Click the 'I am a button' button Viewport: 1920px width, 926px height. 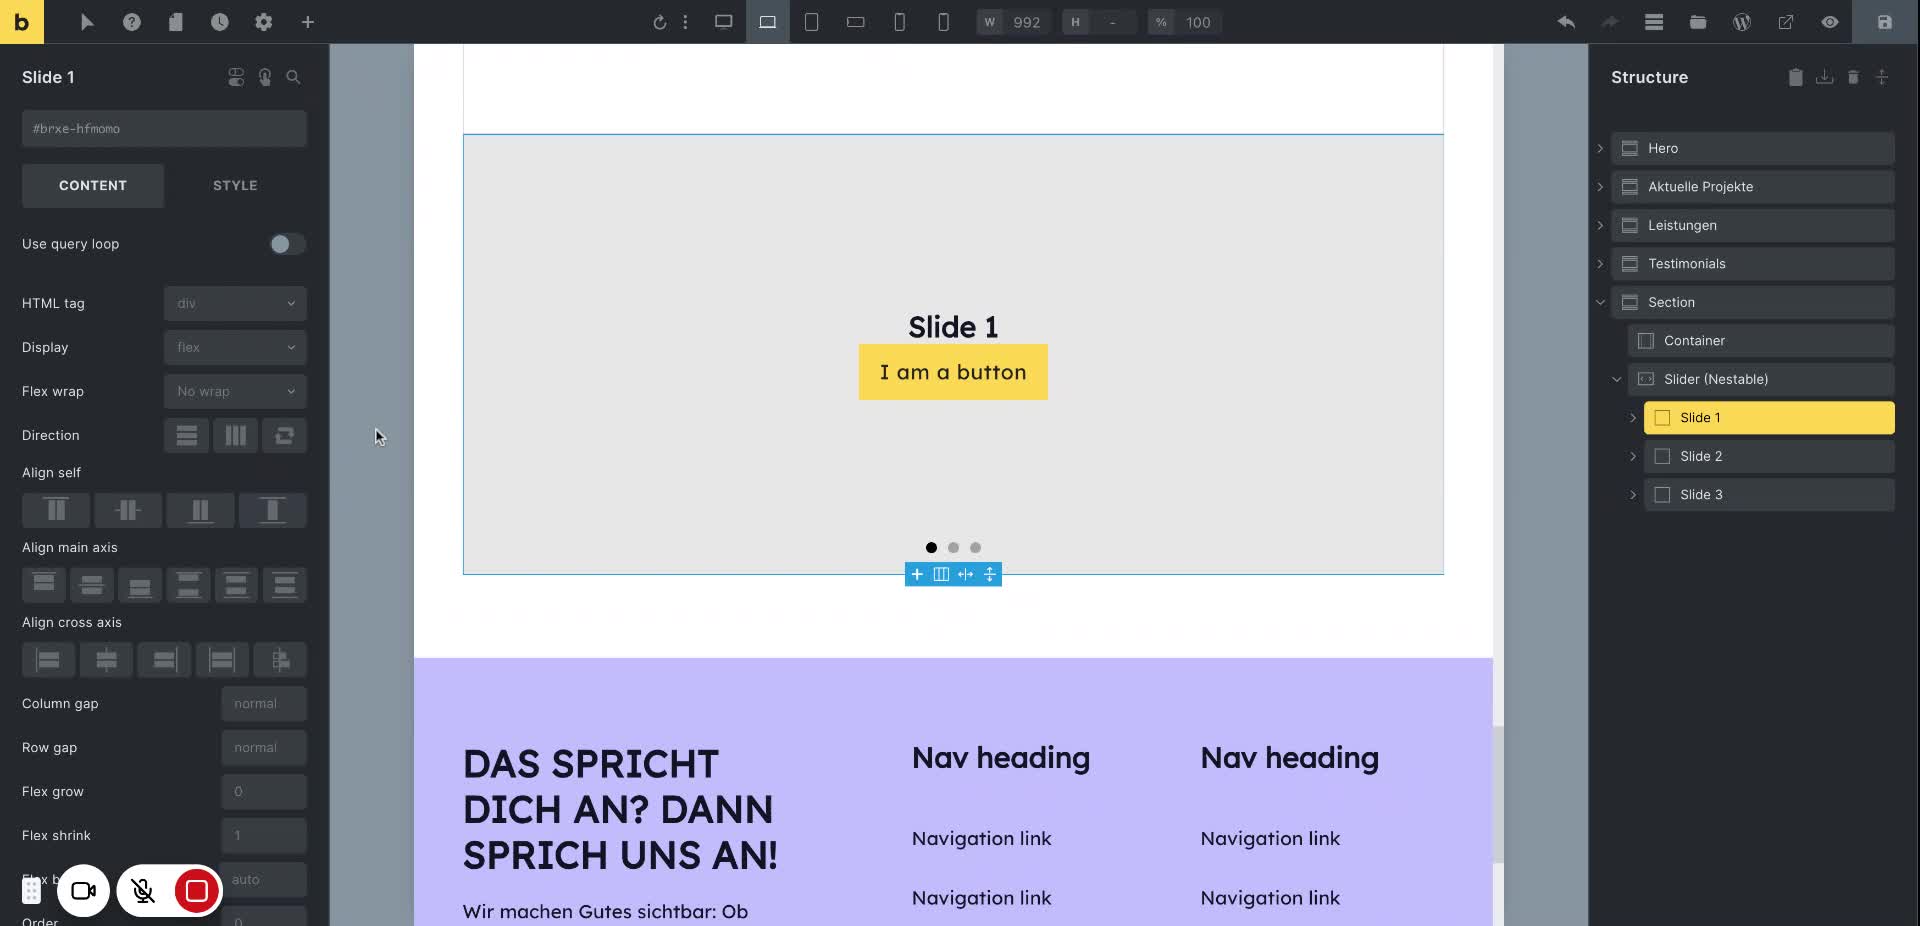pos(952,372)
